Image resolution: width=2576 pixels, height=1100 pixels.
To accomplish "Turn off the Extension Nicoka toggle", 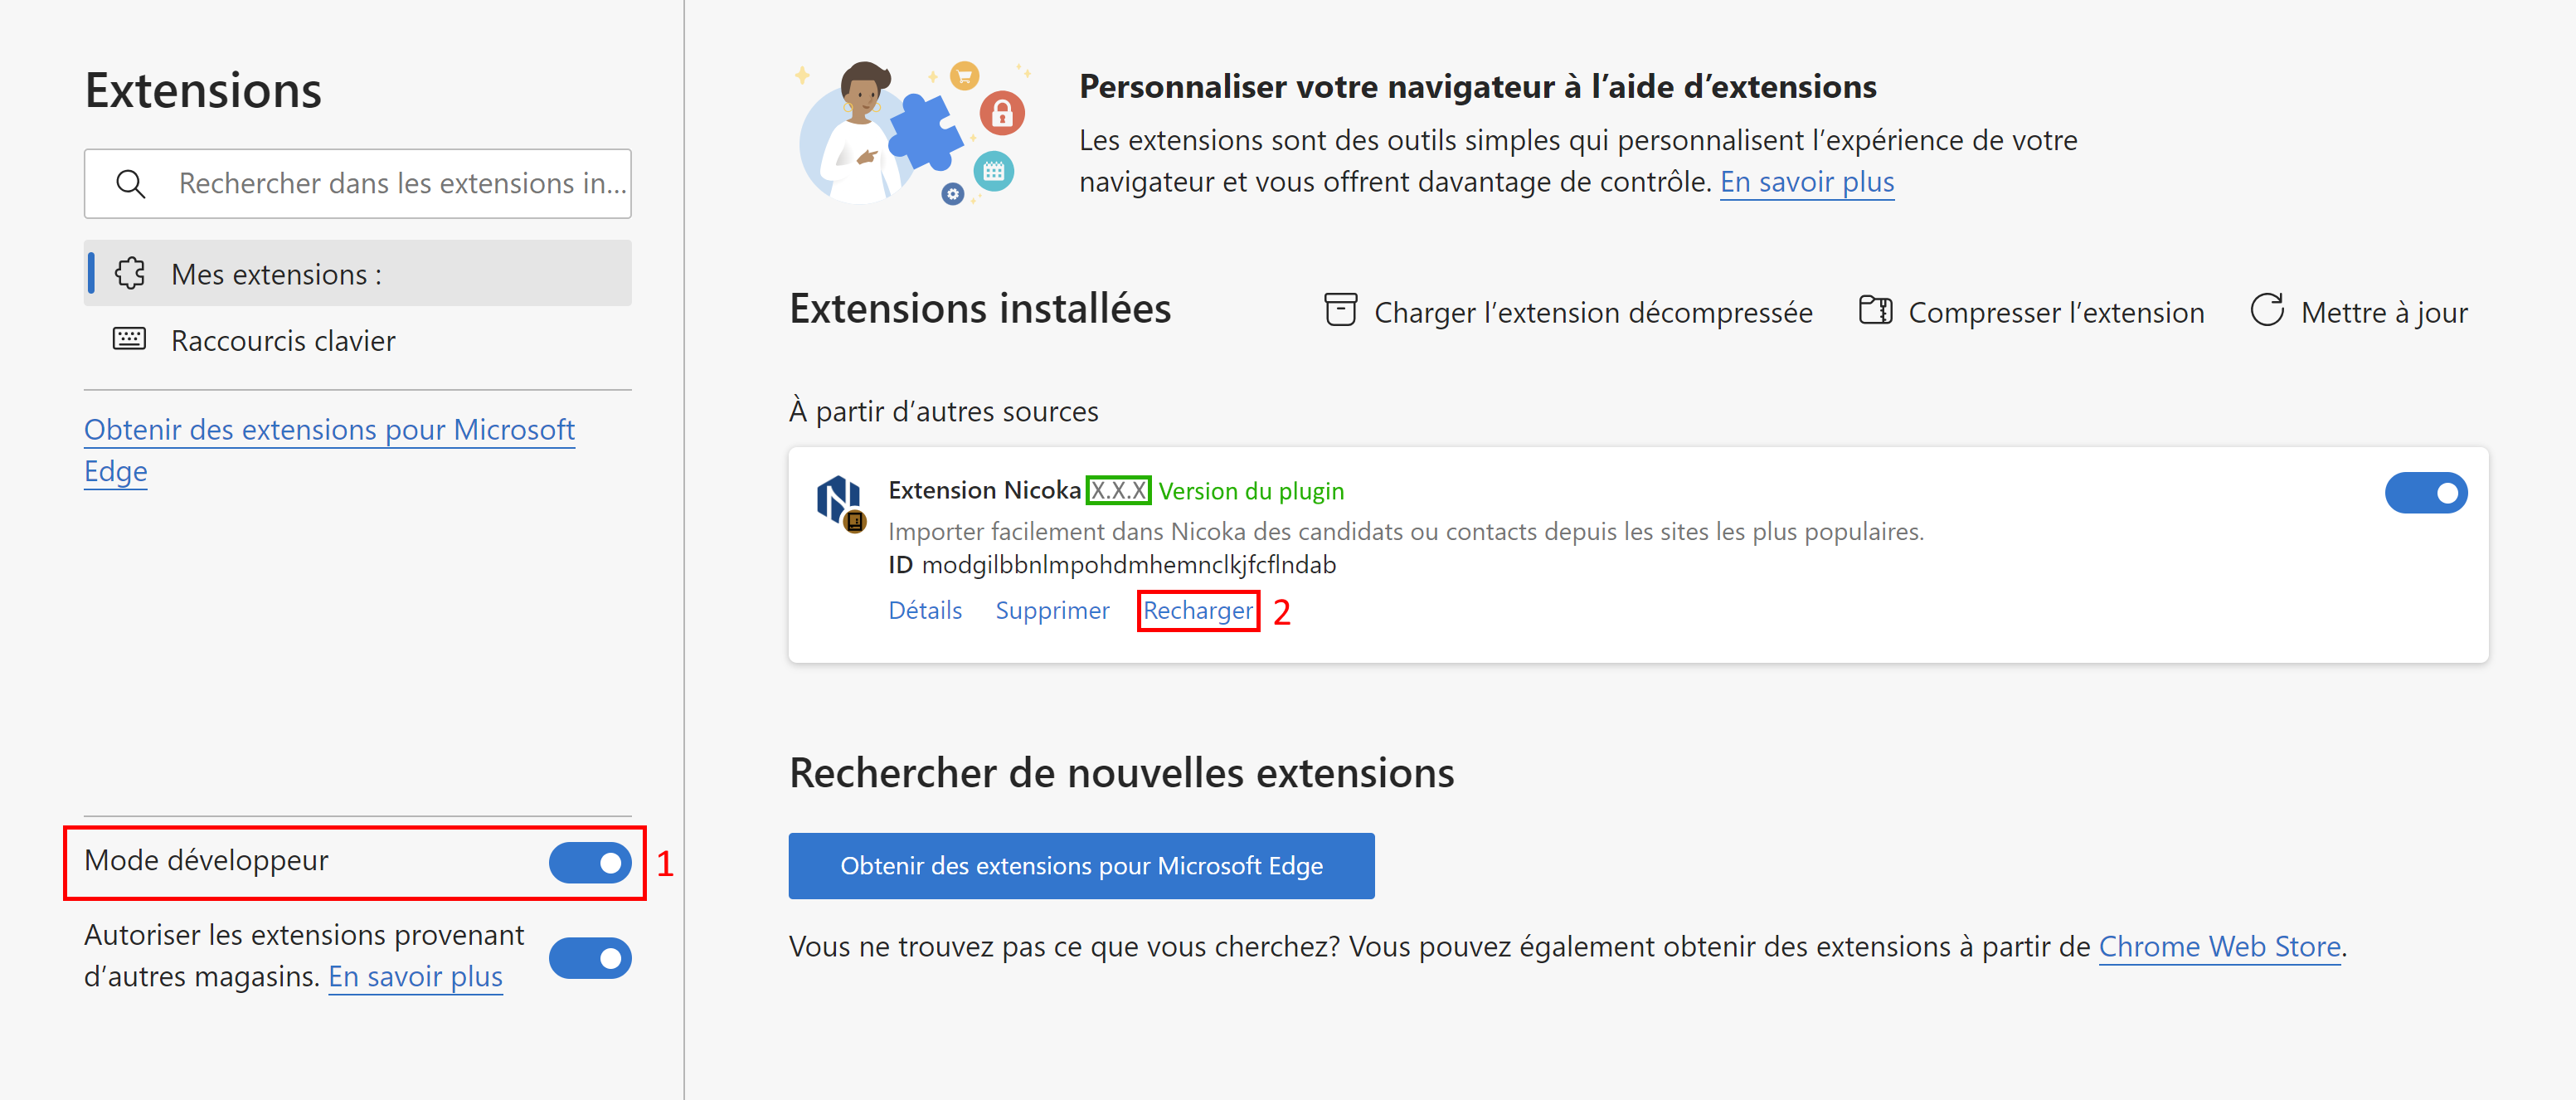I will (x=2426, y=493).
